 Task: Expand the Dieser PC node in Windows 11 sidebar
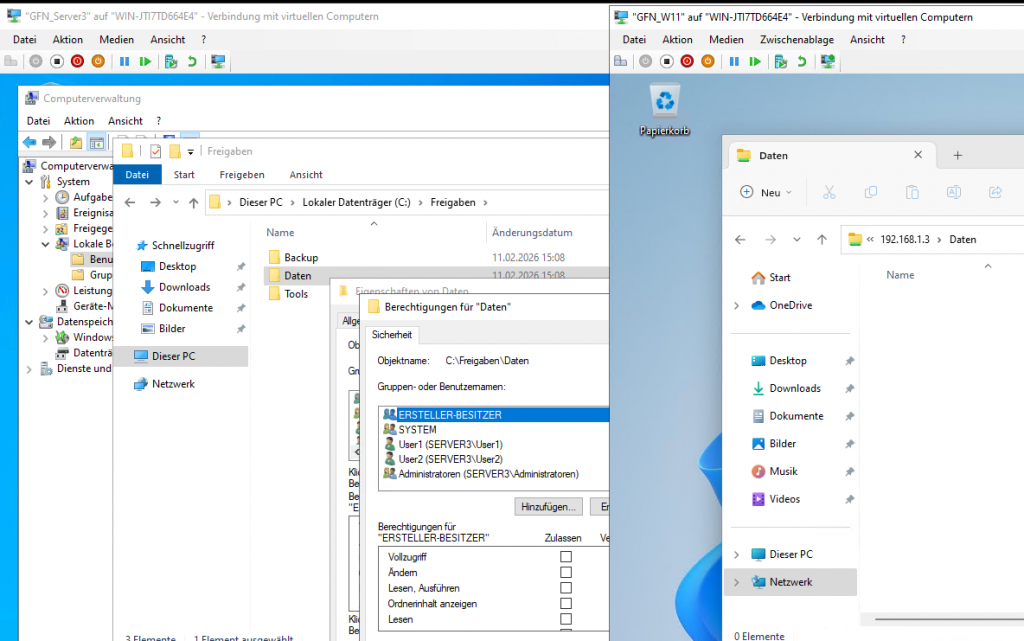(737, 554)
